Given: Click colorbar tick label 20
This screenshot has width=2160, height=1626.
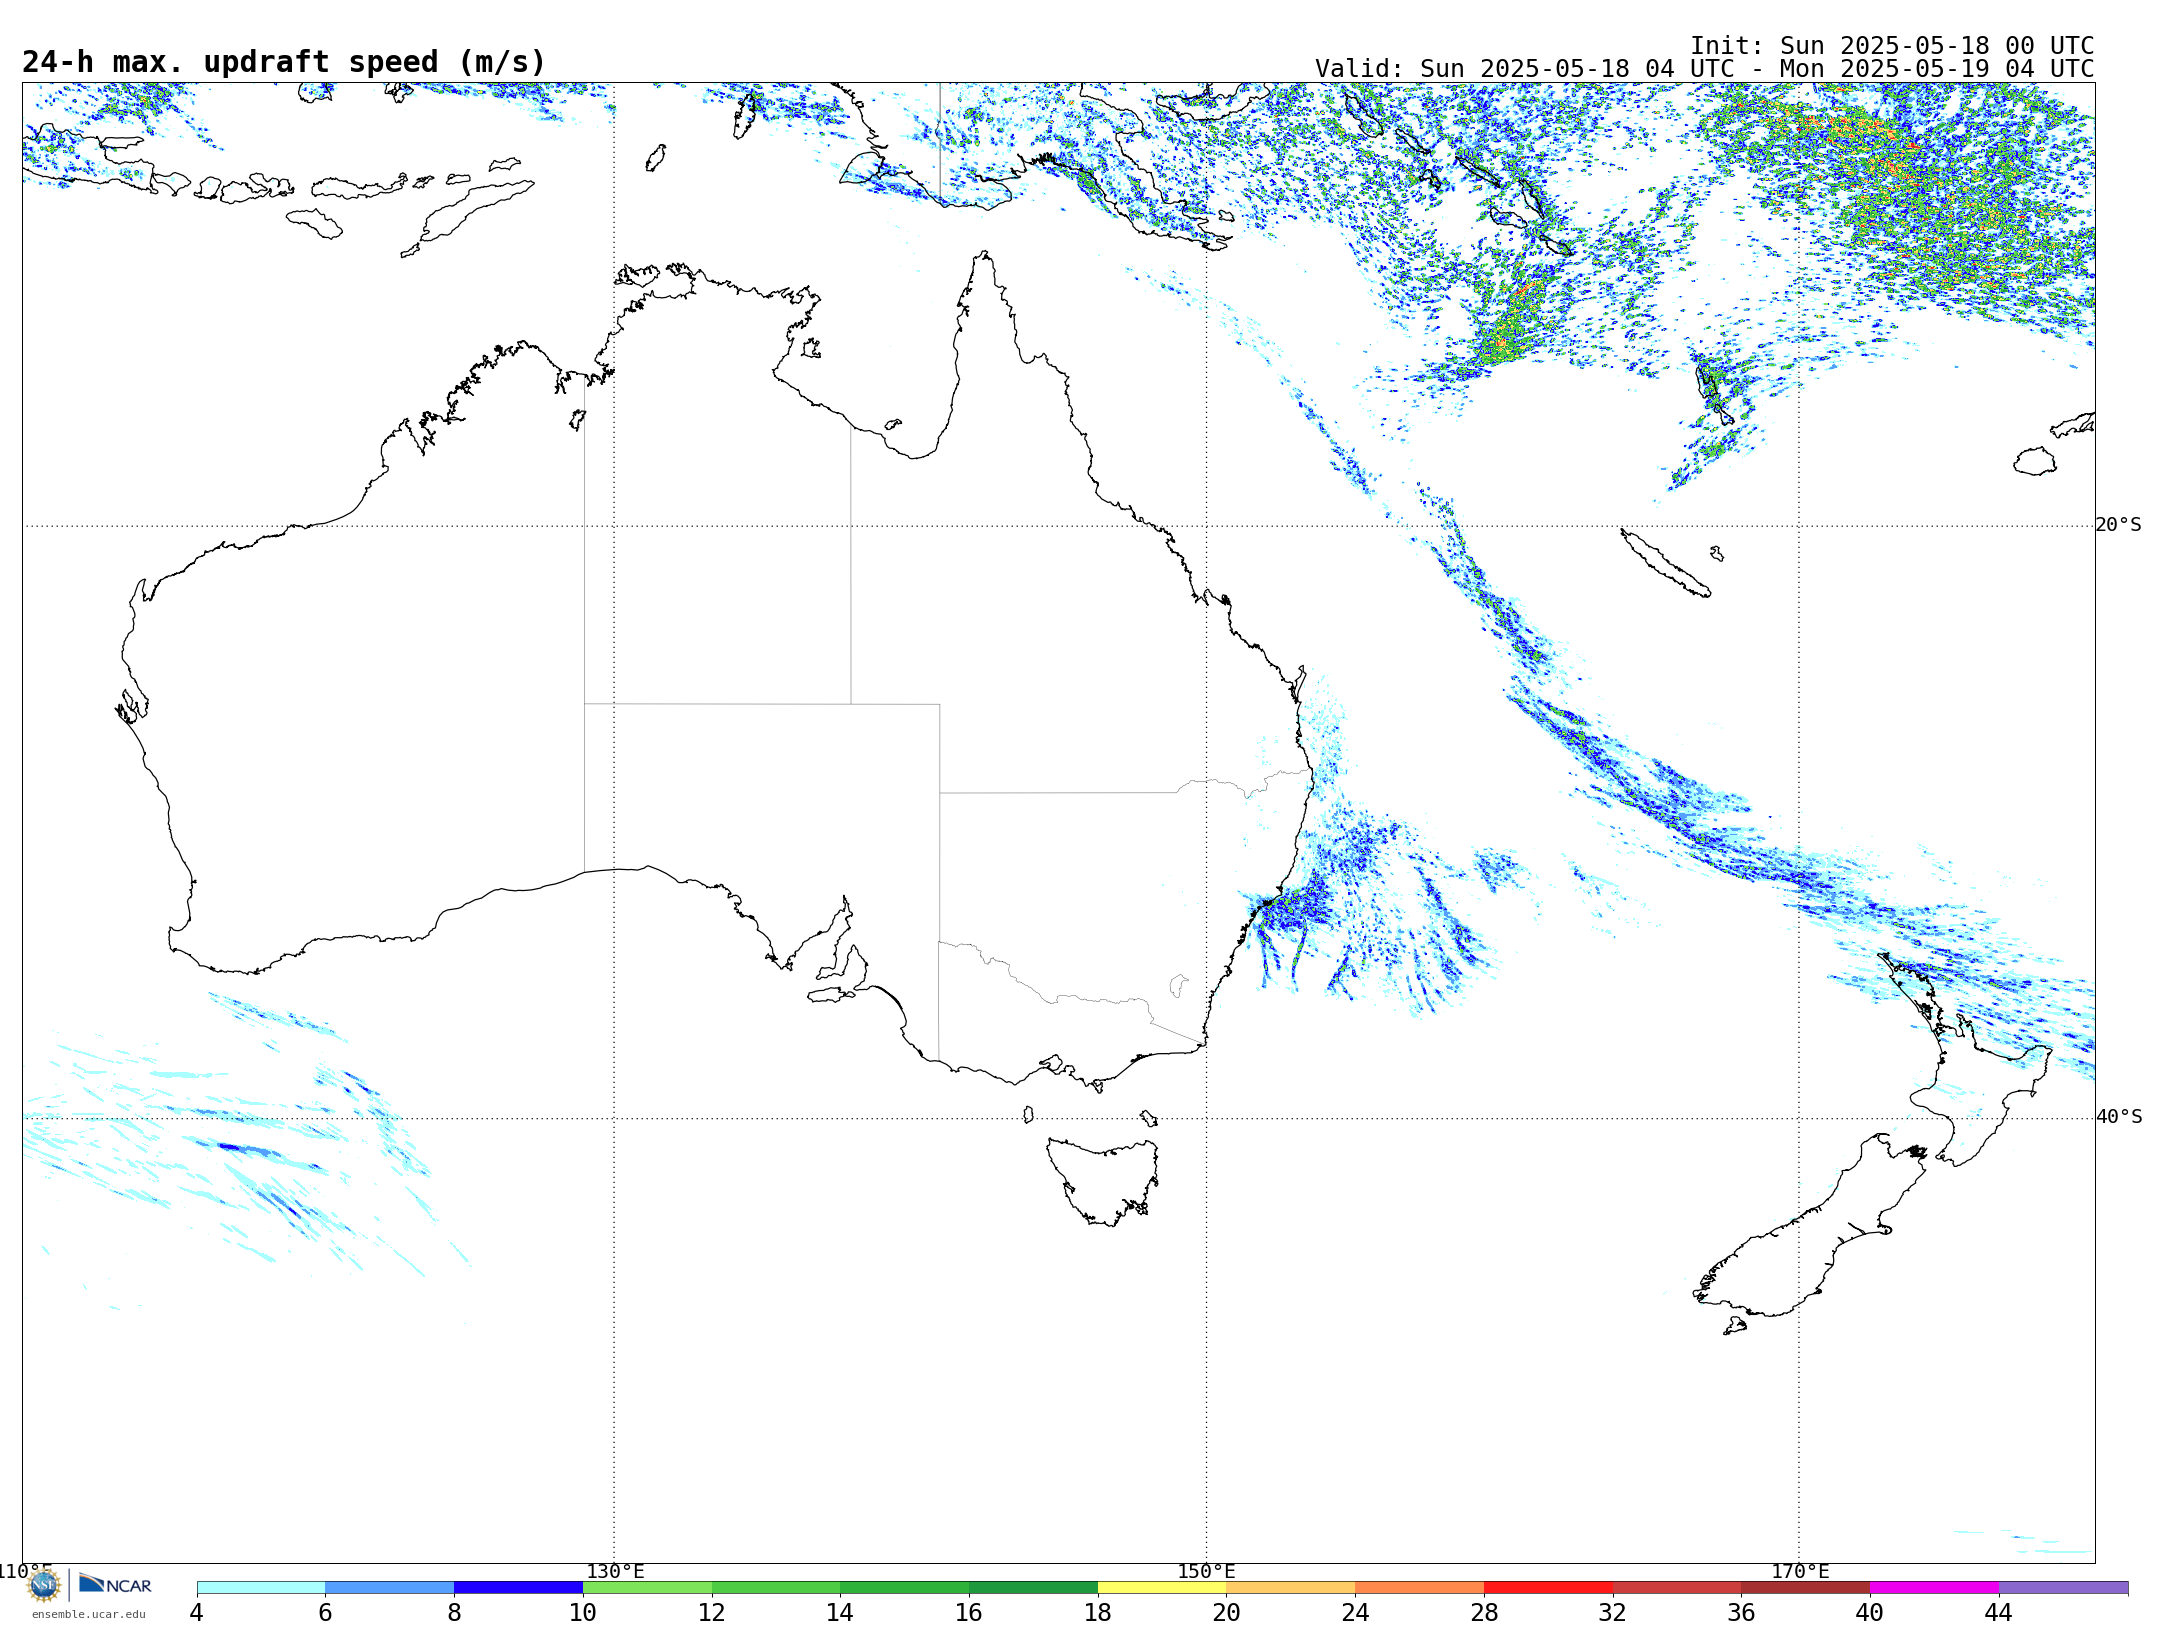Looking at the screenshot, I should (1226, 1612).
